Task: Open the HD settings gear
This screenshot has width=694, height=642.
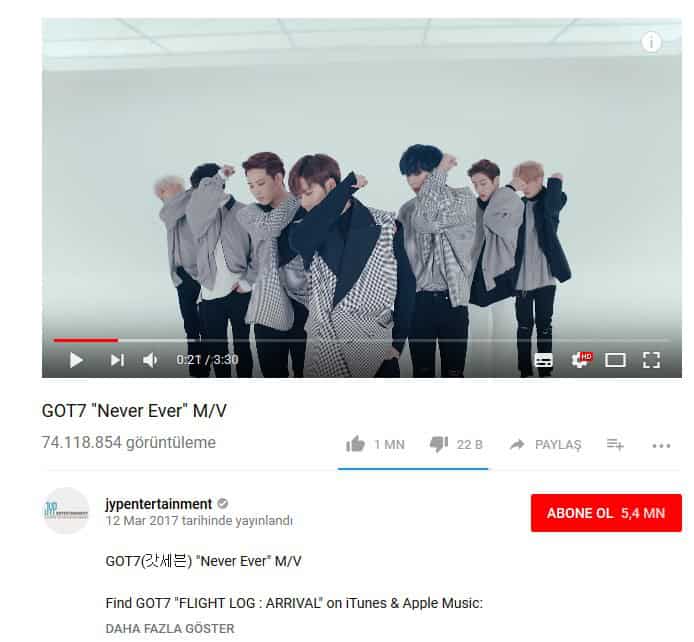Action: pos(581,360)
